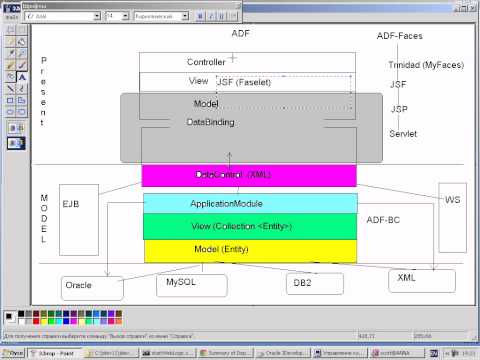Toggle Underline in the Fonts toolbar

[x=222, y=16]
